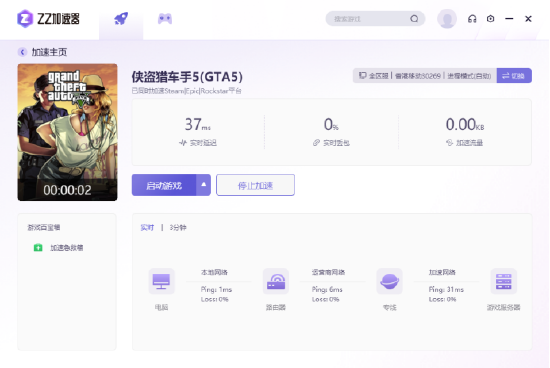Minimize the ZZ accelerator window

(x=509, y=19)
